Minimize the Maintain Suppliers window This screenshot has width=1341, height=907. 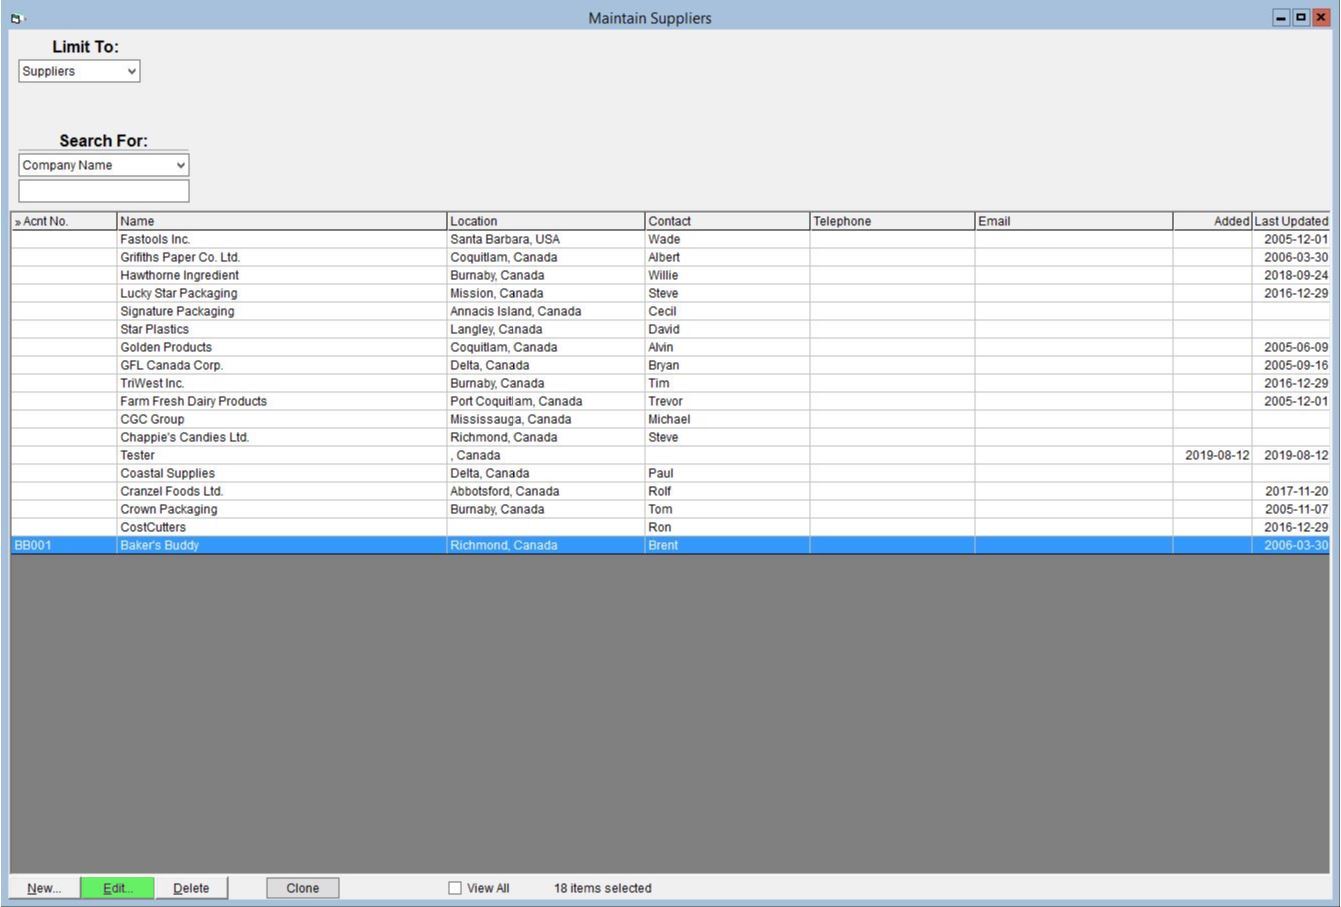point(1281,17)
